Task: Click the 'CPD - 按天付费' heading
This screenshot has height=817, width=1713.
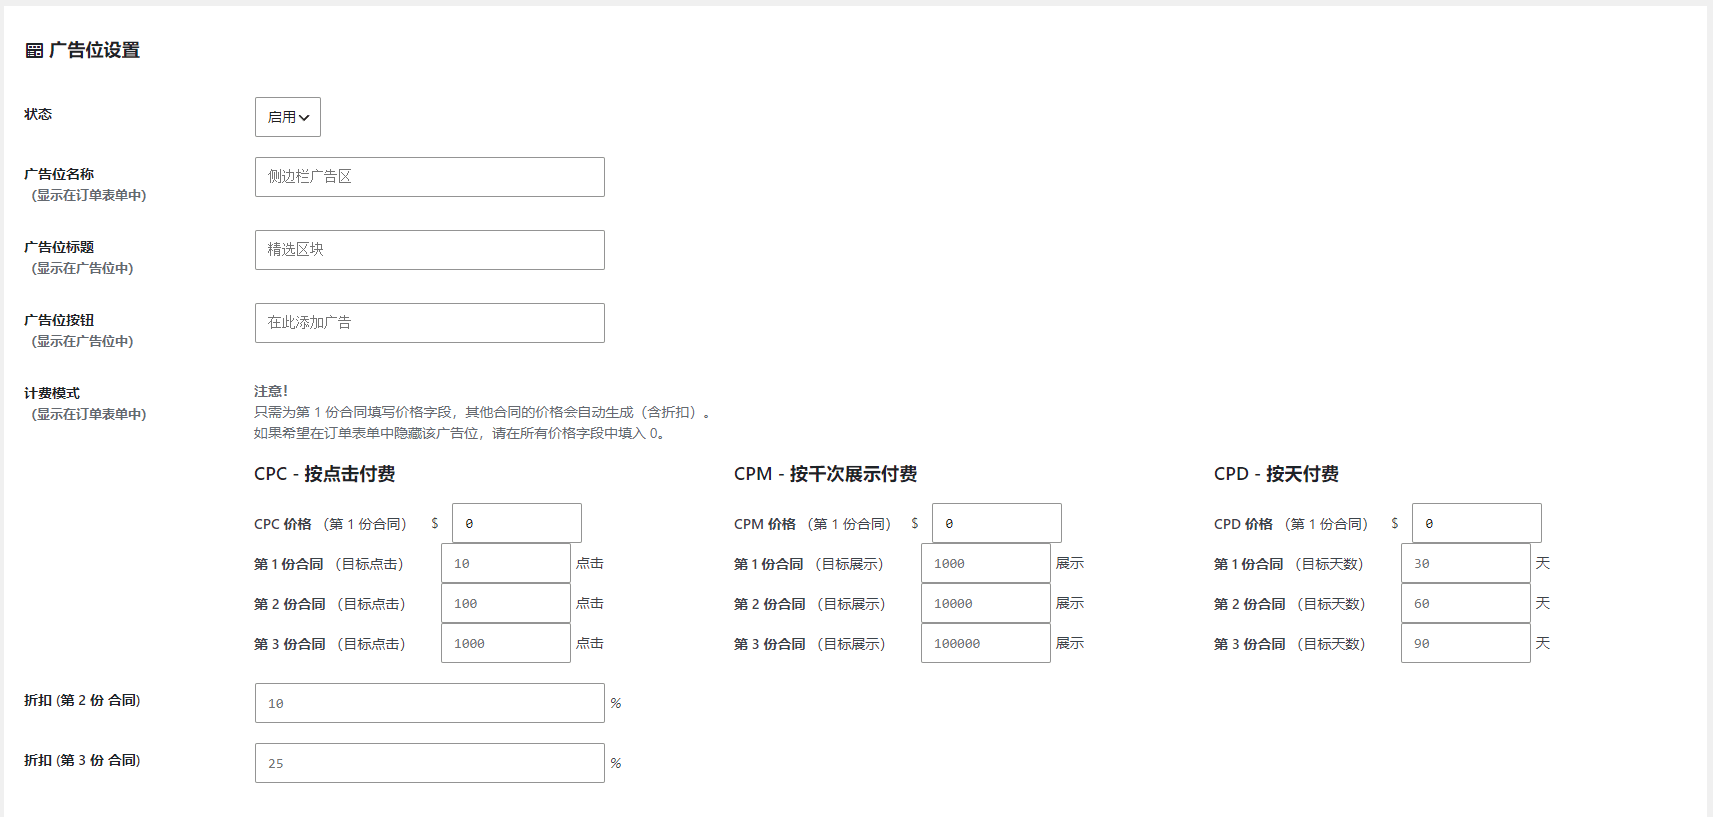Action: [x=1277, y=474]
